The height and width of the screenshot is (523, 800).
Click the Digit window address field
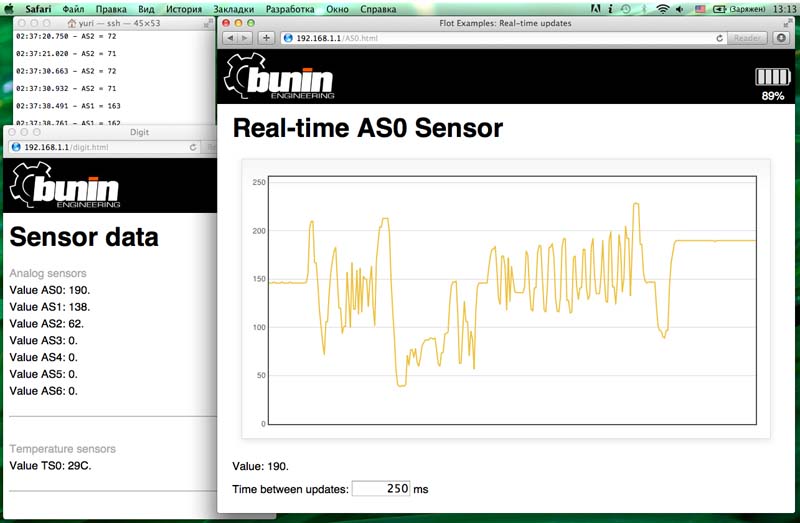coord(106,147)
